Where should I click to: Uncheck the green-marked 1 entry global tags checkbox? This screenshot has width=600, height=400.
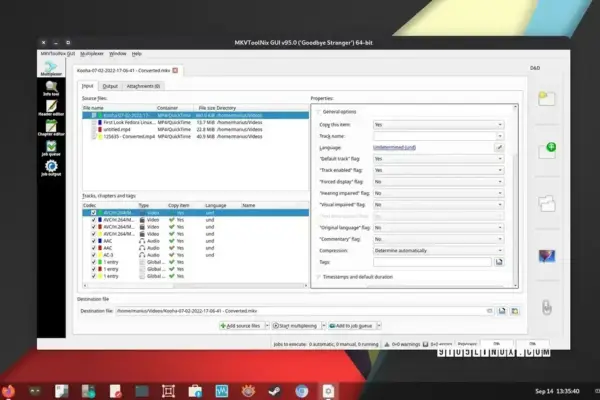pyautogui.click(x=93, y=262)
